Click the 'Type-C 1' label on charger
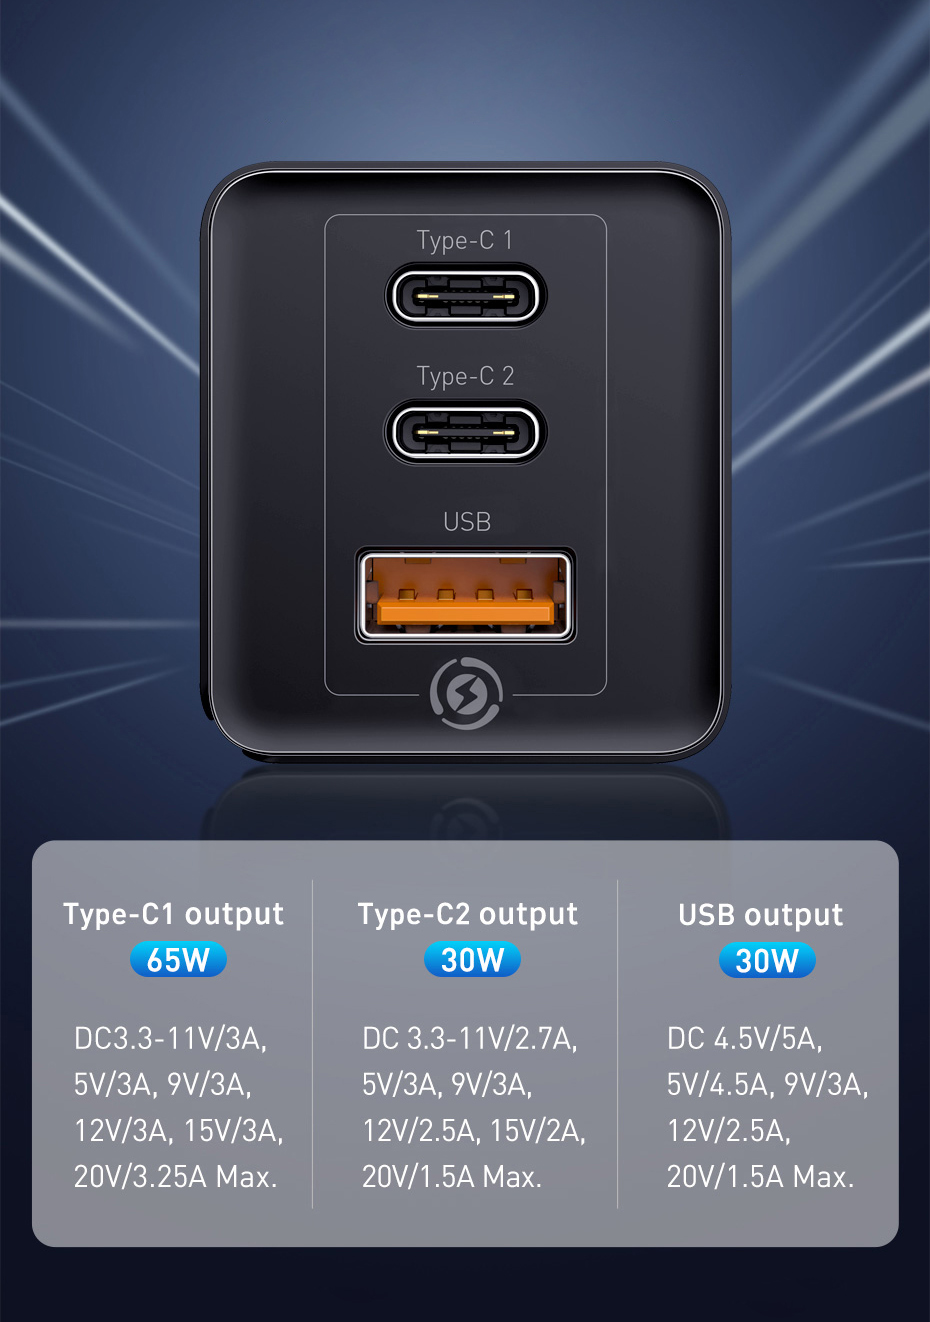930x1322 pixels. tap(465, 241)
